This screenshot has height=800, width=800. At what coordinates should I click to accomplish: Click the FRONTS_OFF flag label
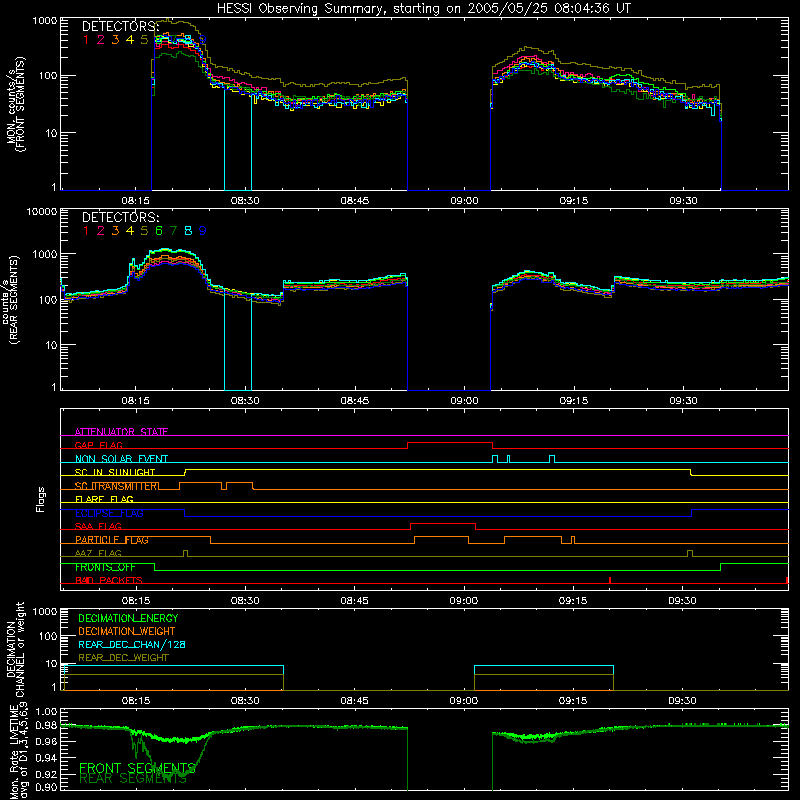pos(105,567)
